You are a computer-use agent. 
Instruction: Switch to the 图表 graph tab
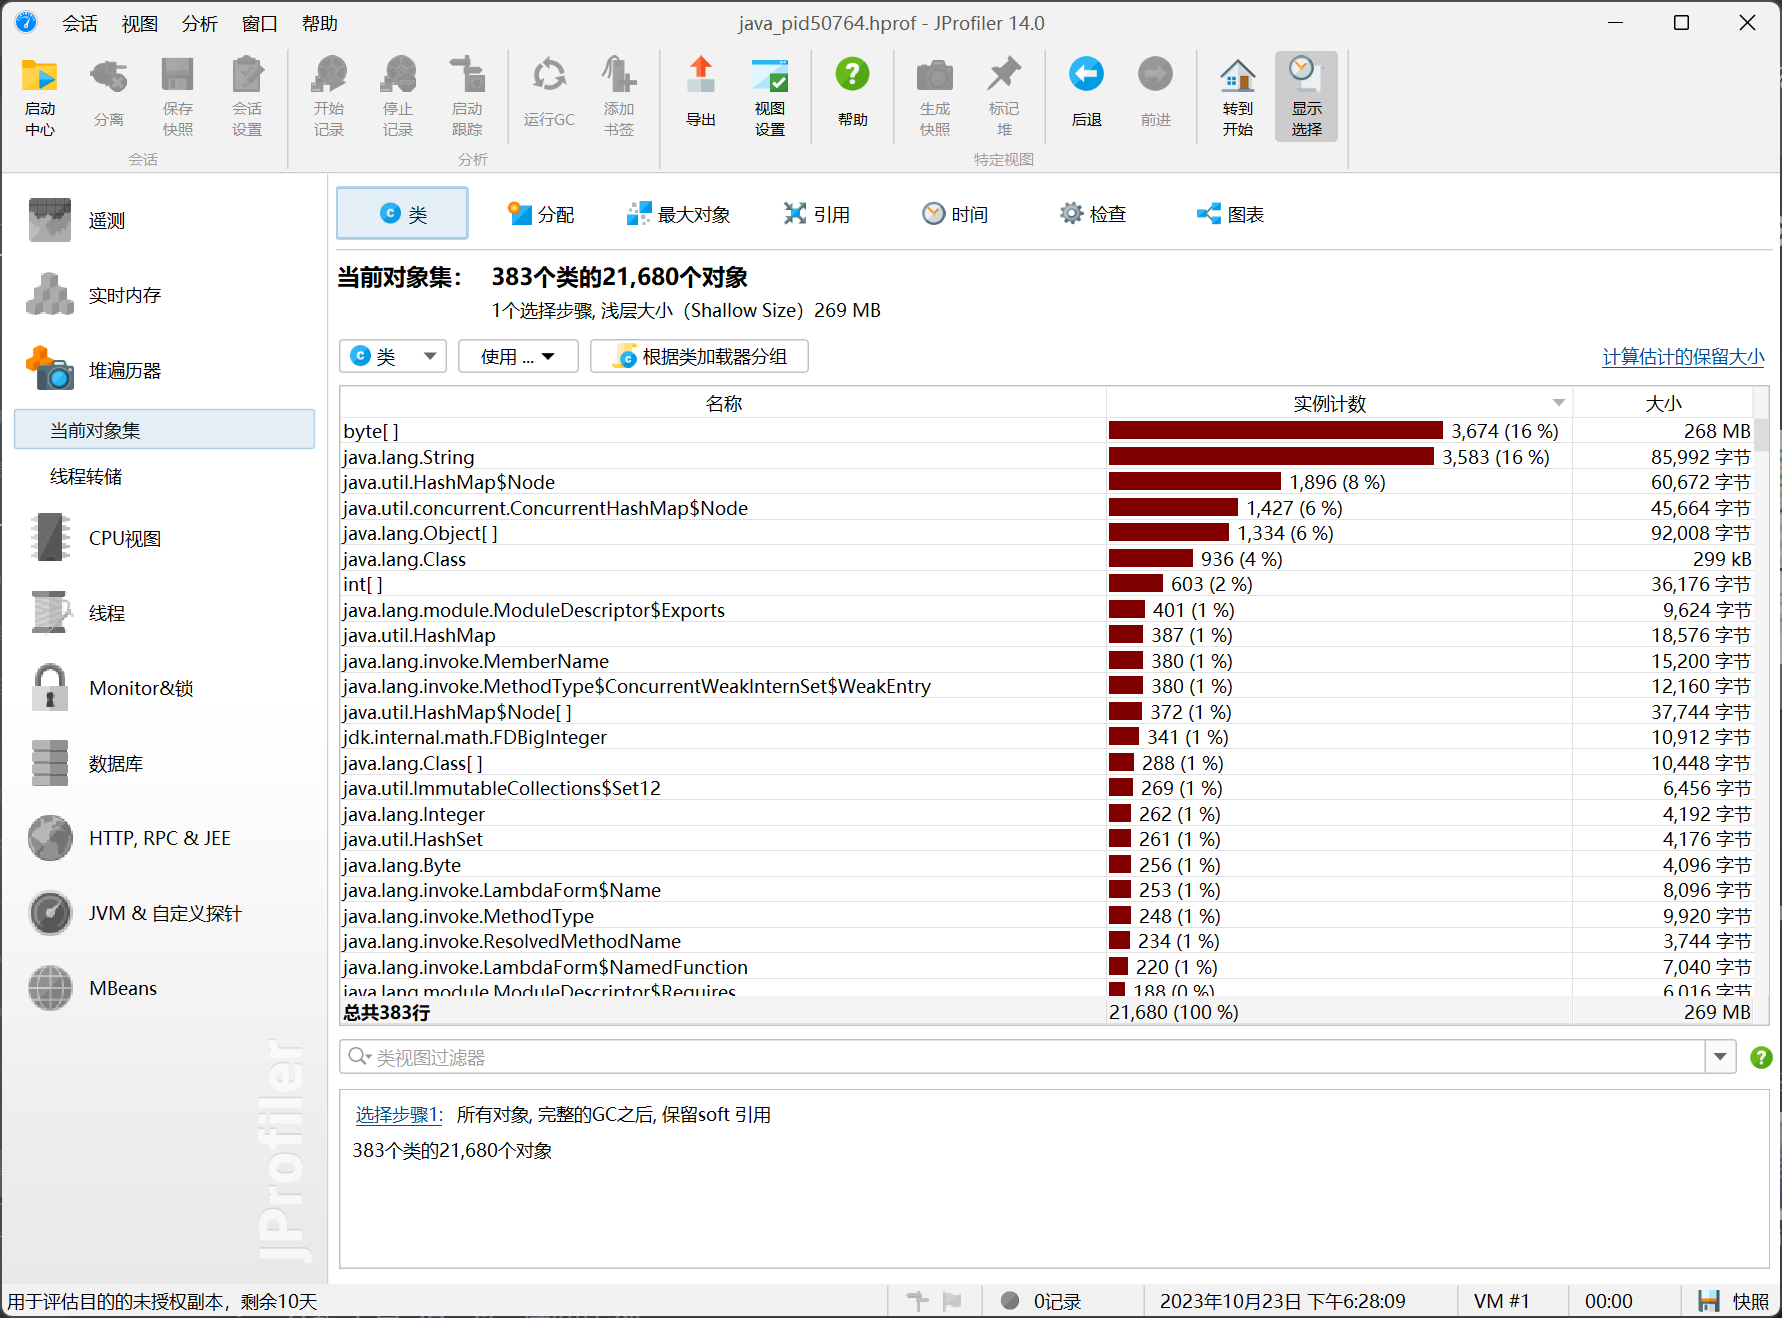pos(1231,214)
